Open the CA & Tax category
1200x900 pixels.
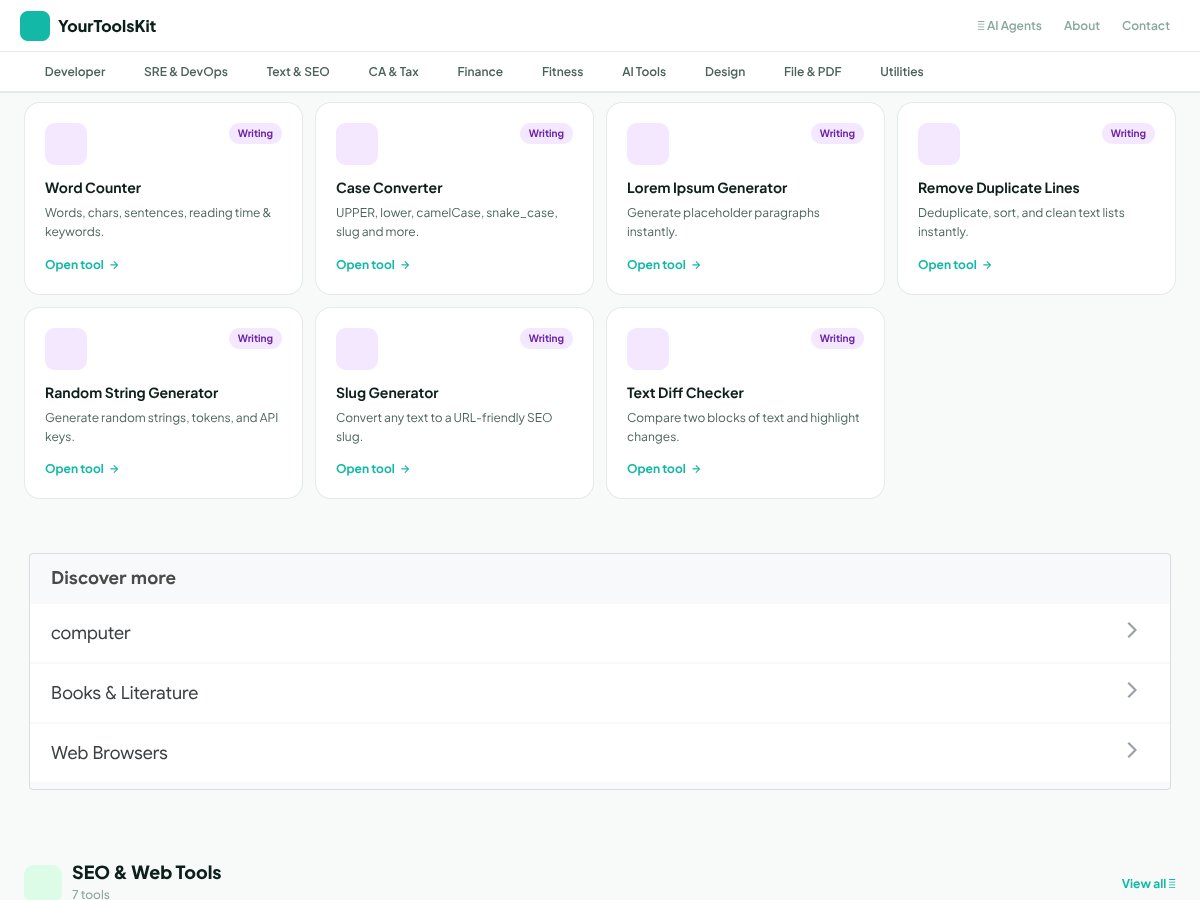click(394, 72)
